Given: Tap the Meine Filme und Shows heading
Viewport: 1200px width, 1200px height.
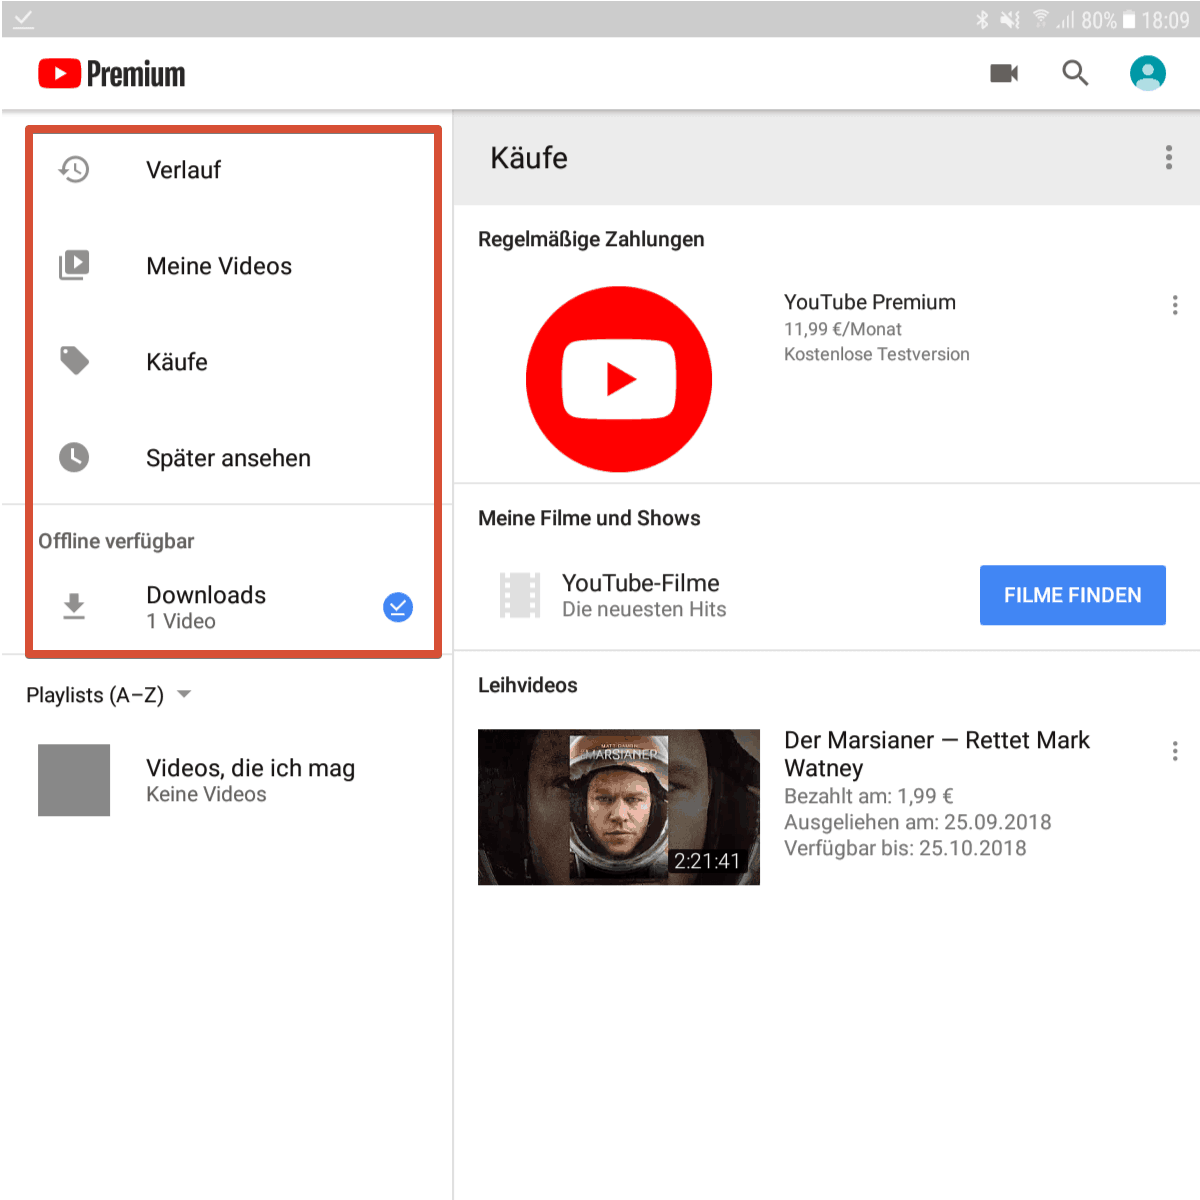Looking at the screenshot, I should coord(589,518).
